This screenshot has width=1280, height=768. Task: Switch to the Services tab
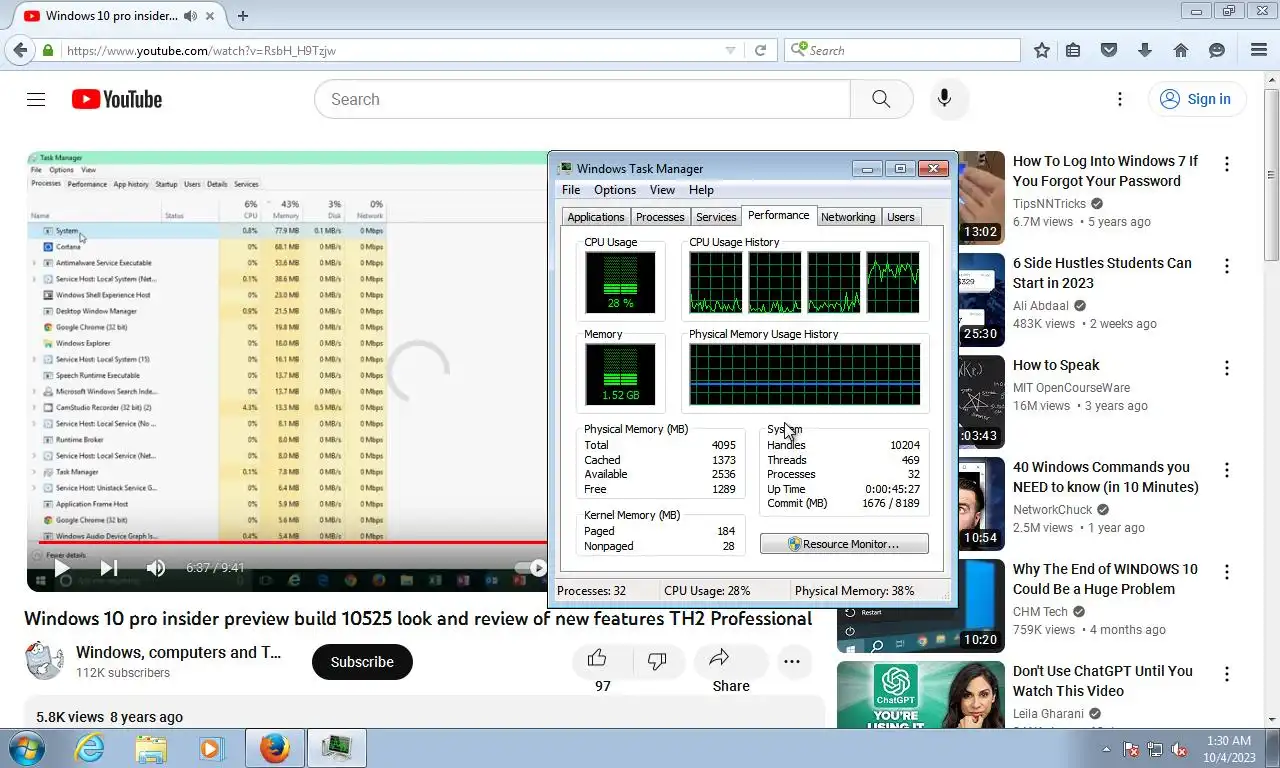[x=716, y=217]
